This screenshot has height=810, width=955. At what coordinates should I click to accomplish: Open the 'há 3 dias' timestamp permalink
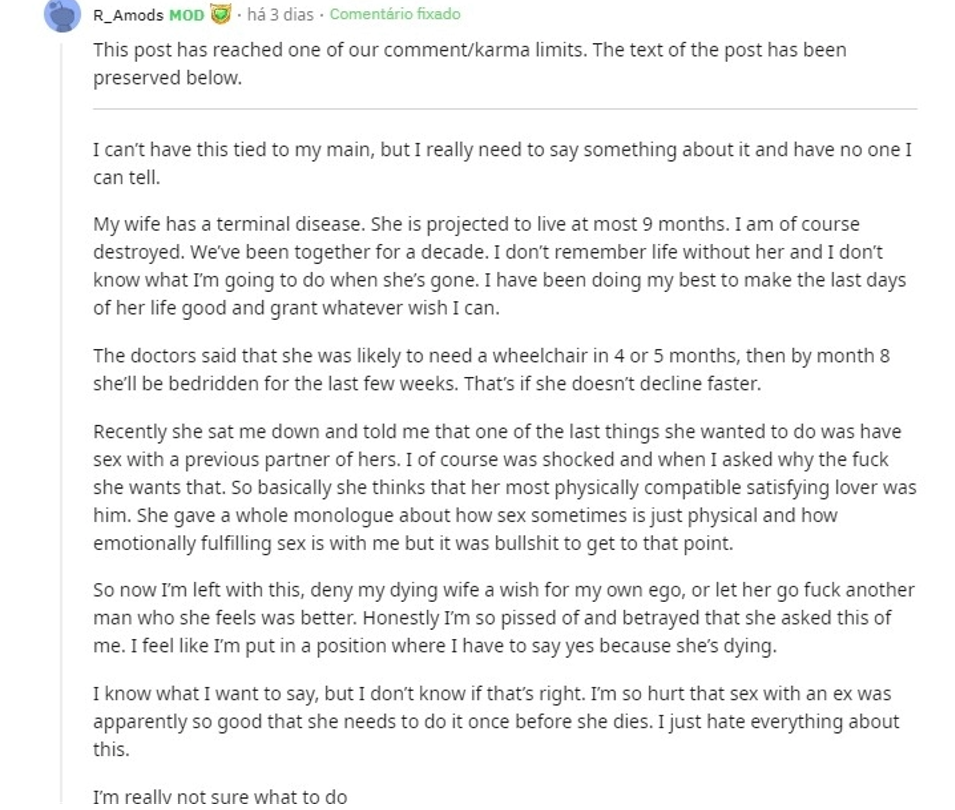(x=280, y=14)
